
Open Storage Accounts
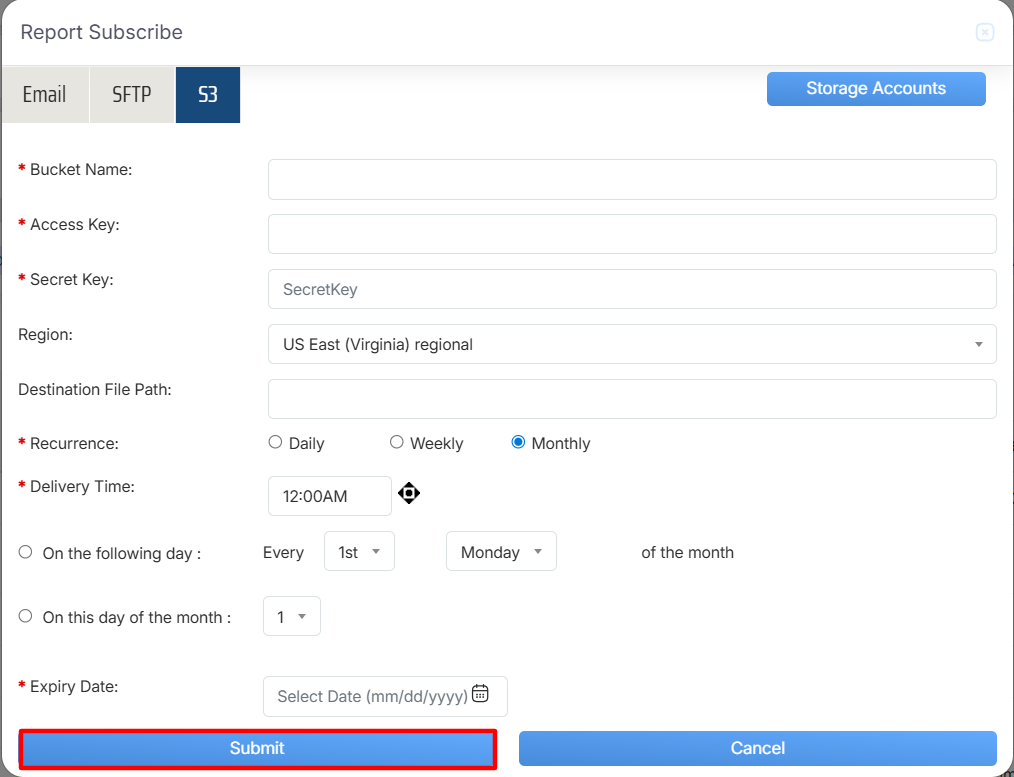point(876,88)
